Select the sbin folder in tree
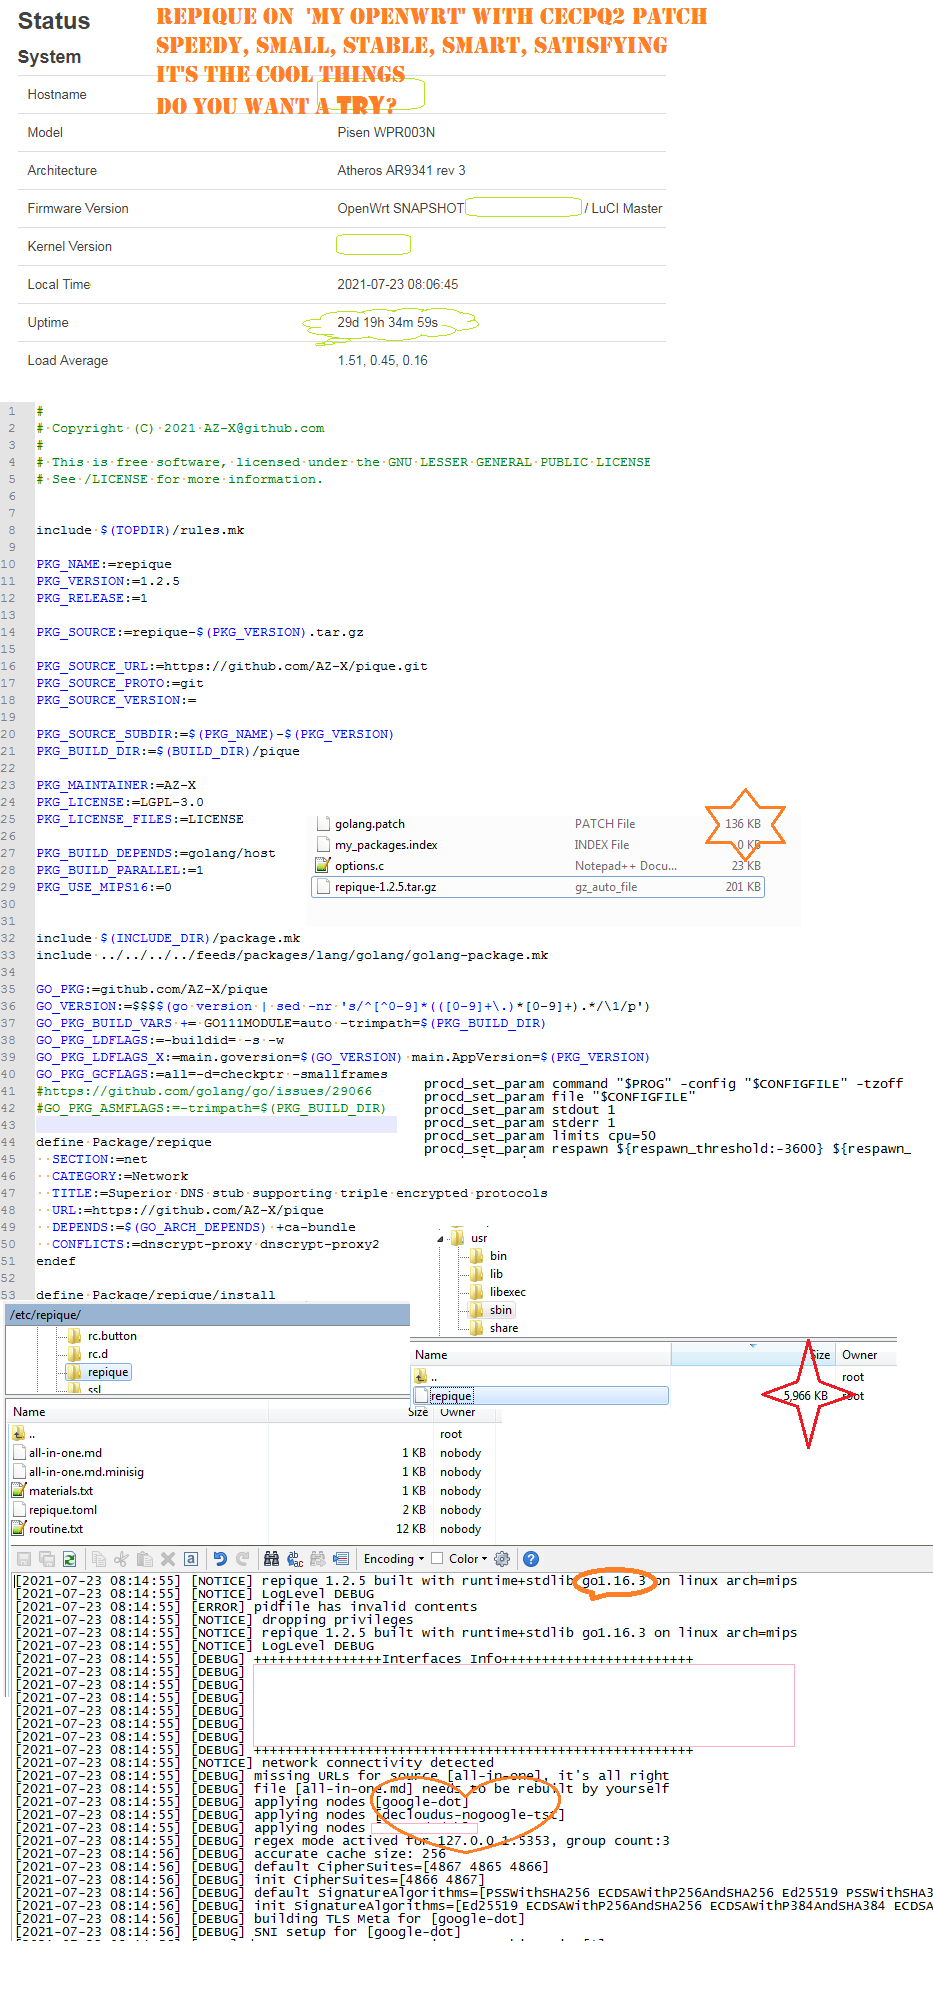This screenshot has height=2000, width=933. tap(491, 1310)
